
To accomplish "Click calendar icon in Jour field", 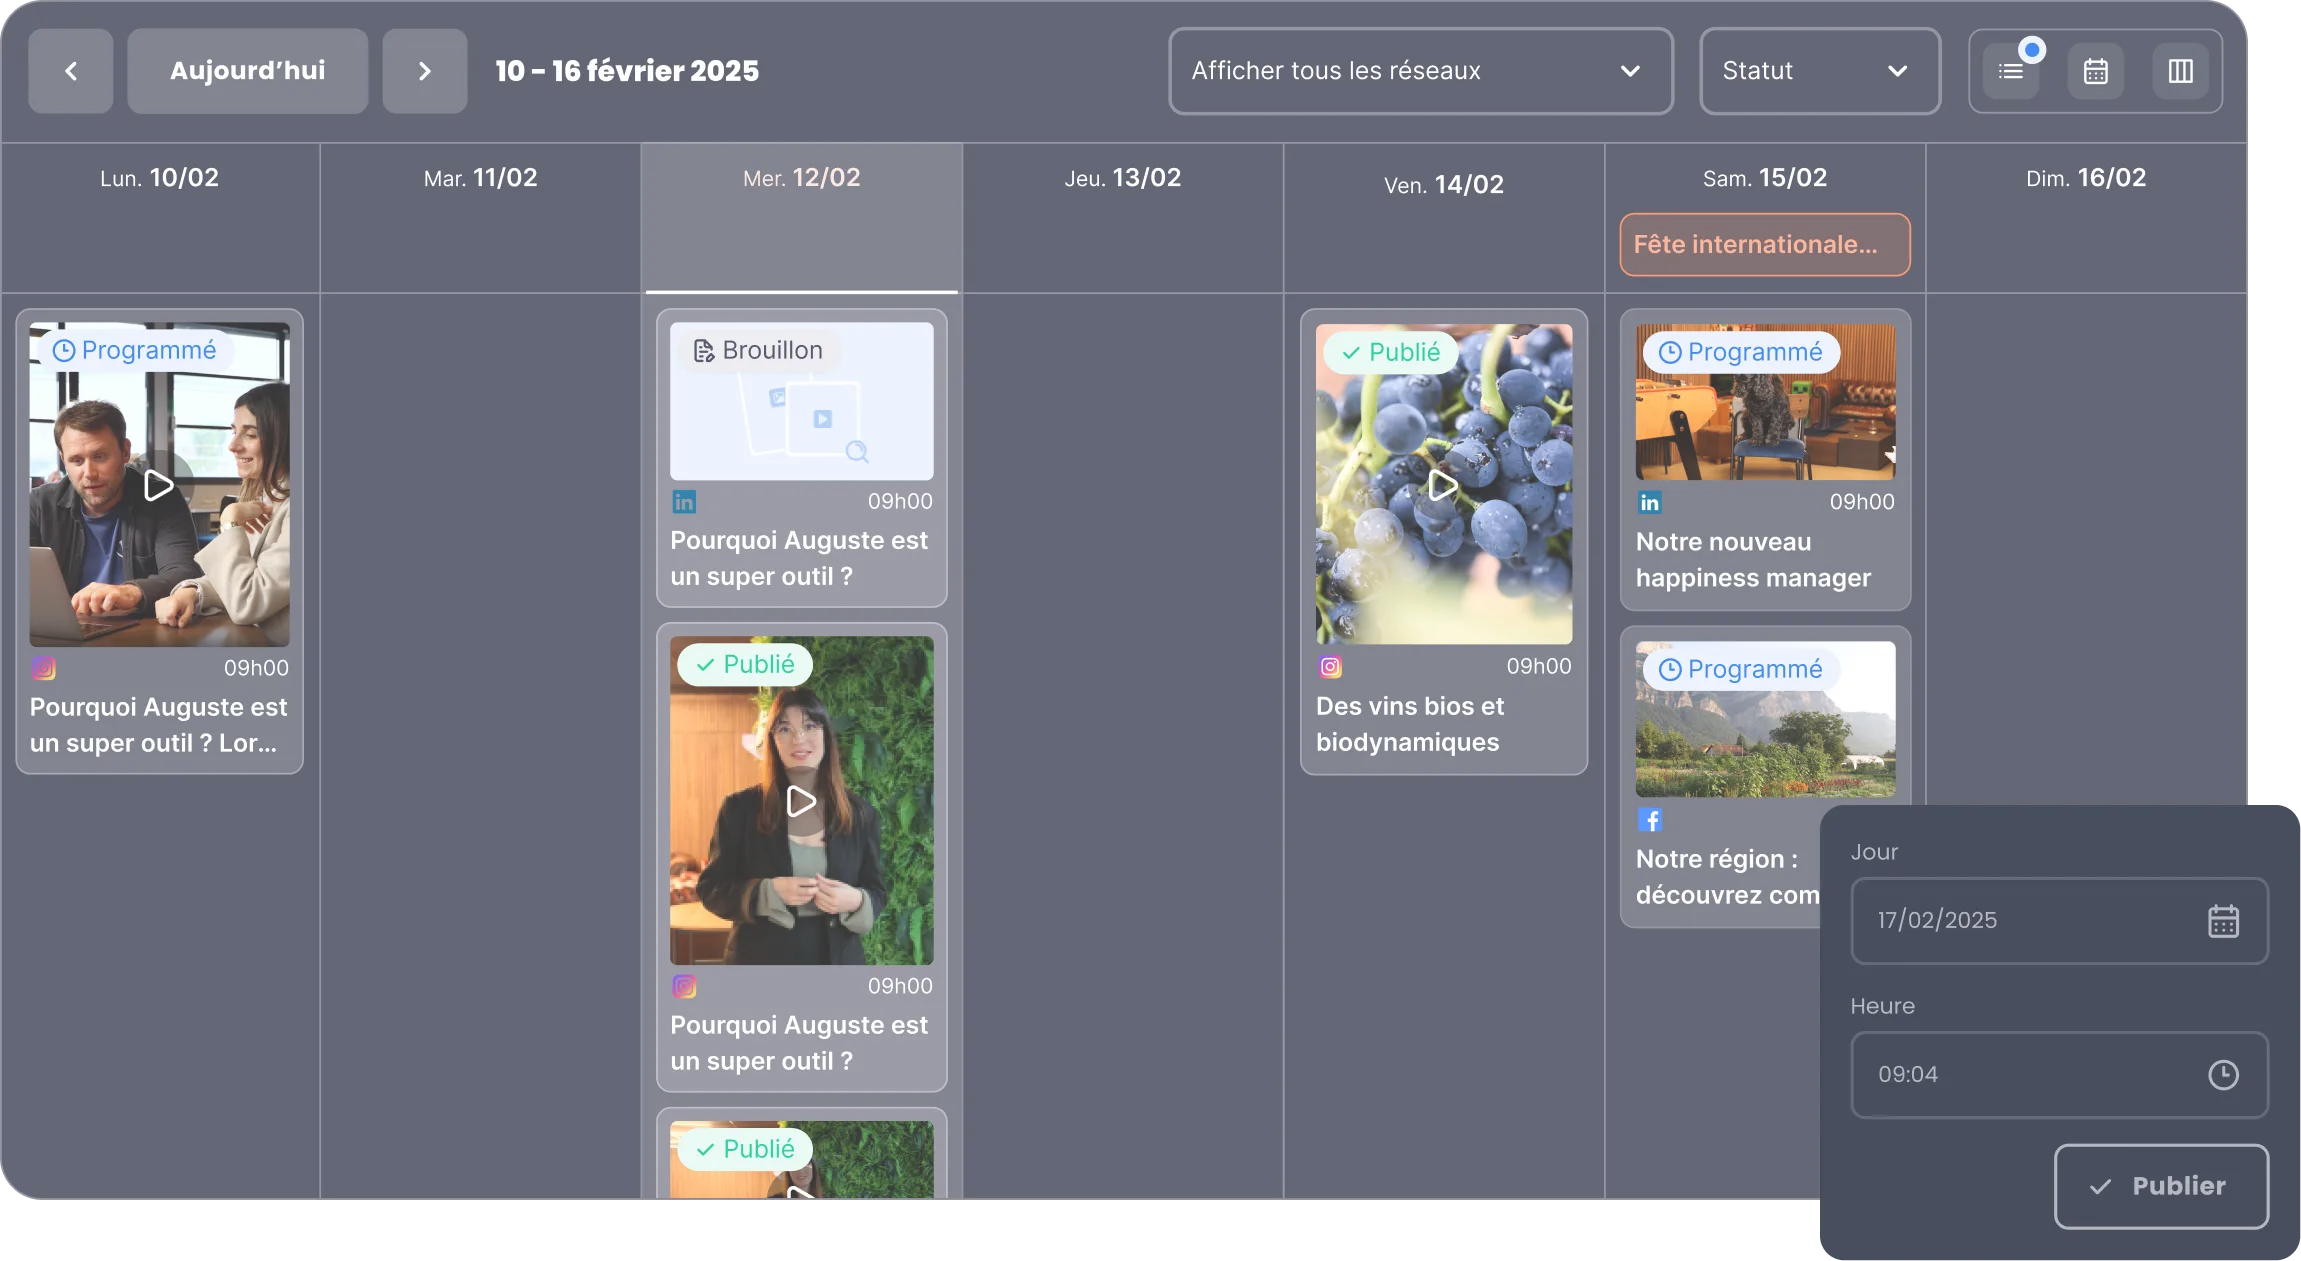I will coord(2223,921).
